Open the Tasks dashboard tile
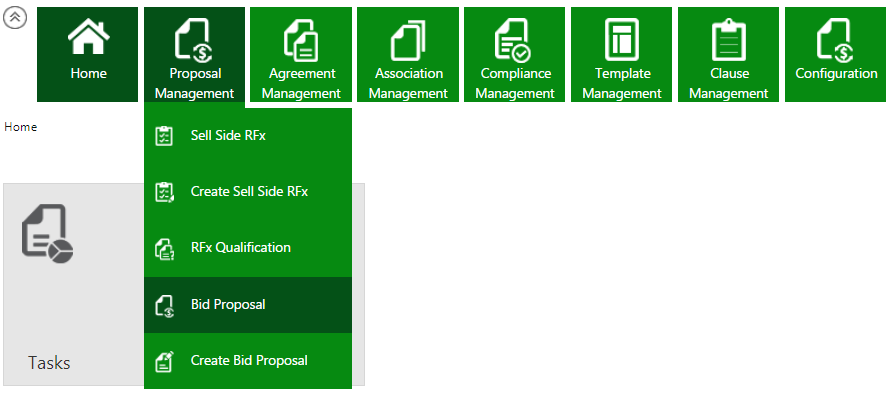This screenshot has width=891, height=396. click(74, 285)
